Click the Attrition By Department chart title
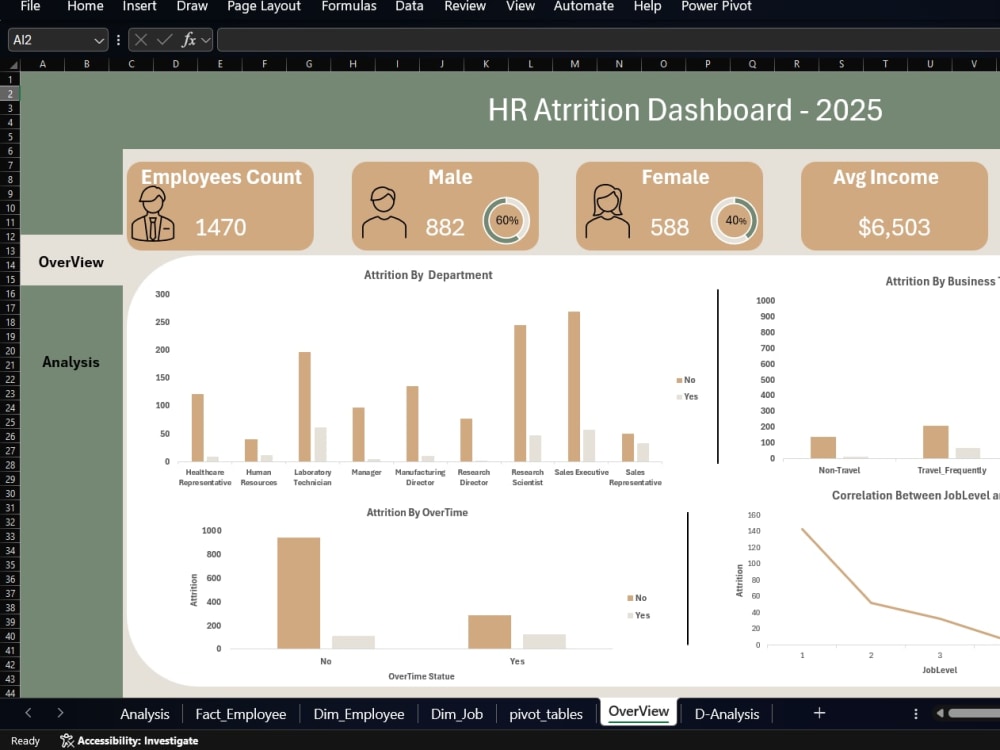 (428, 275)
